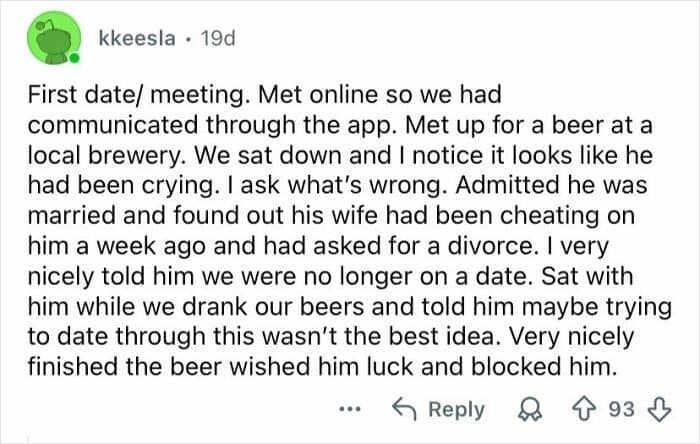Click the green Snoo avatar
The image size is (700, 444).
pyautogui.click(x=53, y=38)
